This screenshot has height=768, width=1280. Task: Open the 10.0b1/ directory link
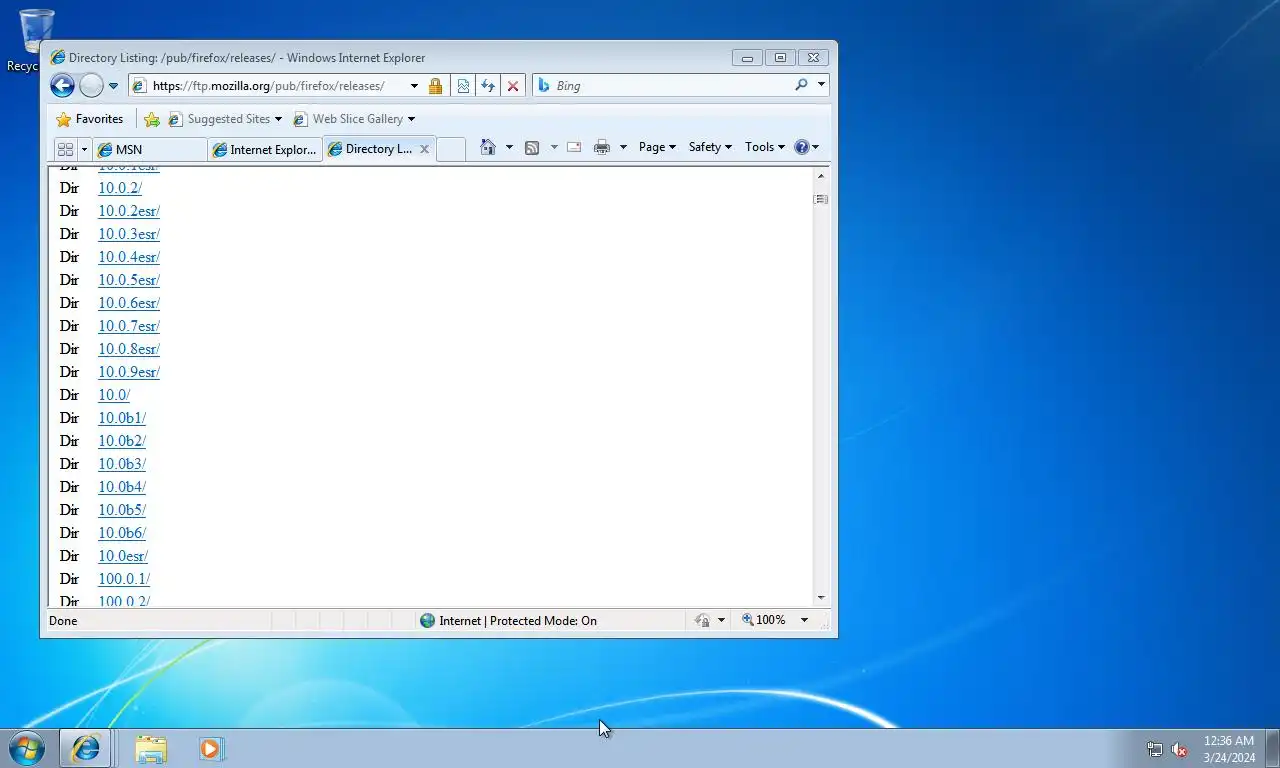click(122, 418)
